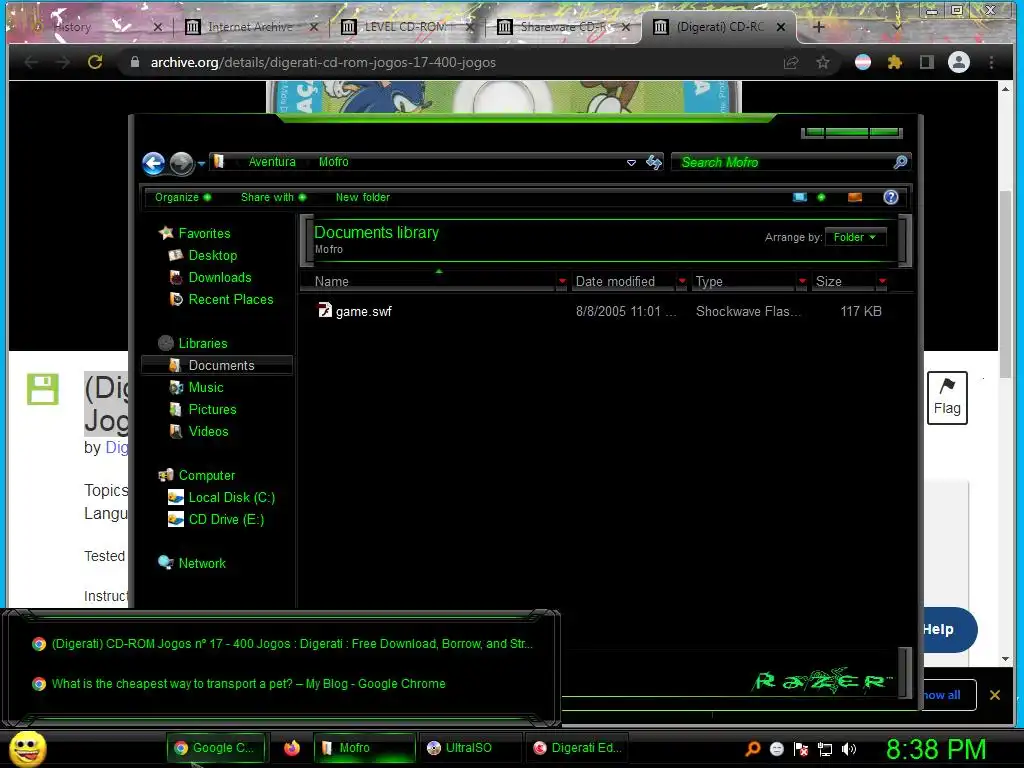Click the Shockwave Flash type cell
The image size is (1024, 768).
coord(748,312)
